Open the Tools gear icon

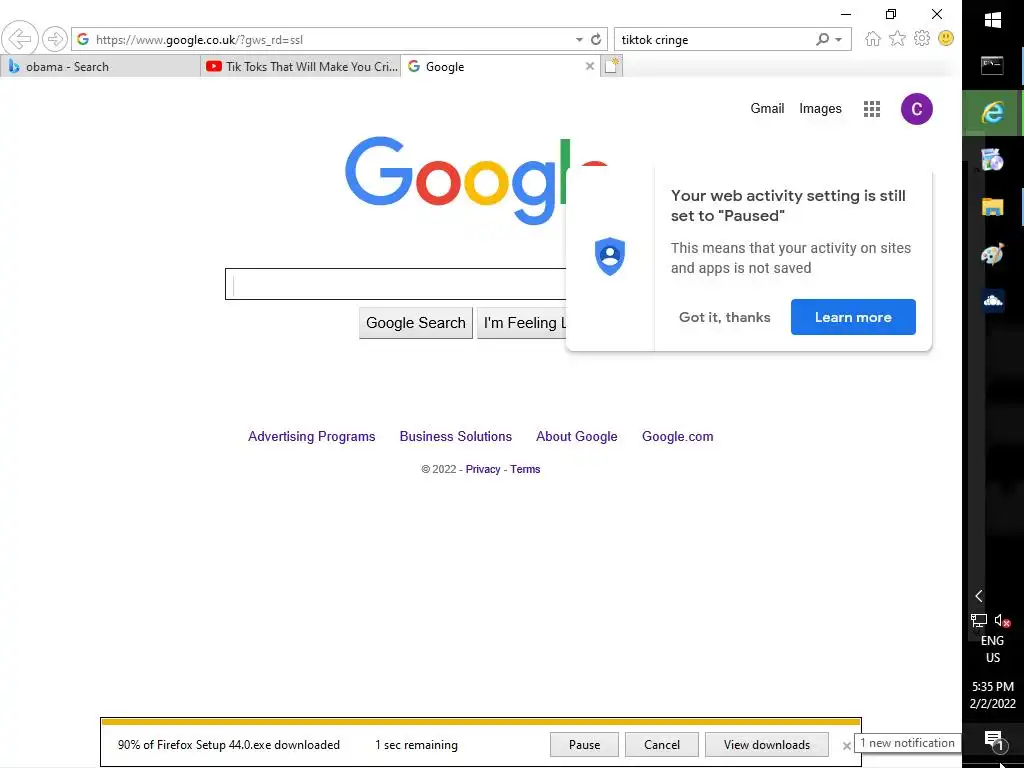pos(921,39)
